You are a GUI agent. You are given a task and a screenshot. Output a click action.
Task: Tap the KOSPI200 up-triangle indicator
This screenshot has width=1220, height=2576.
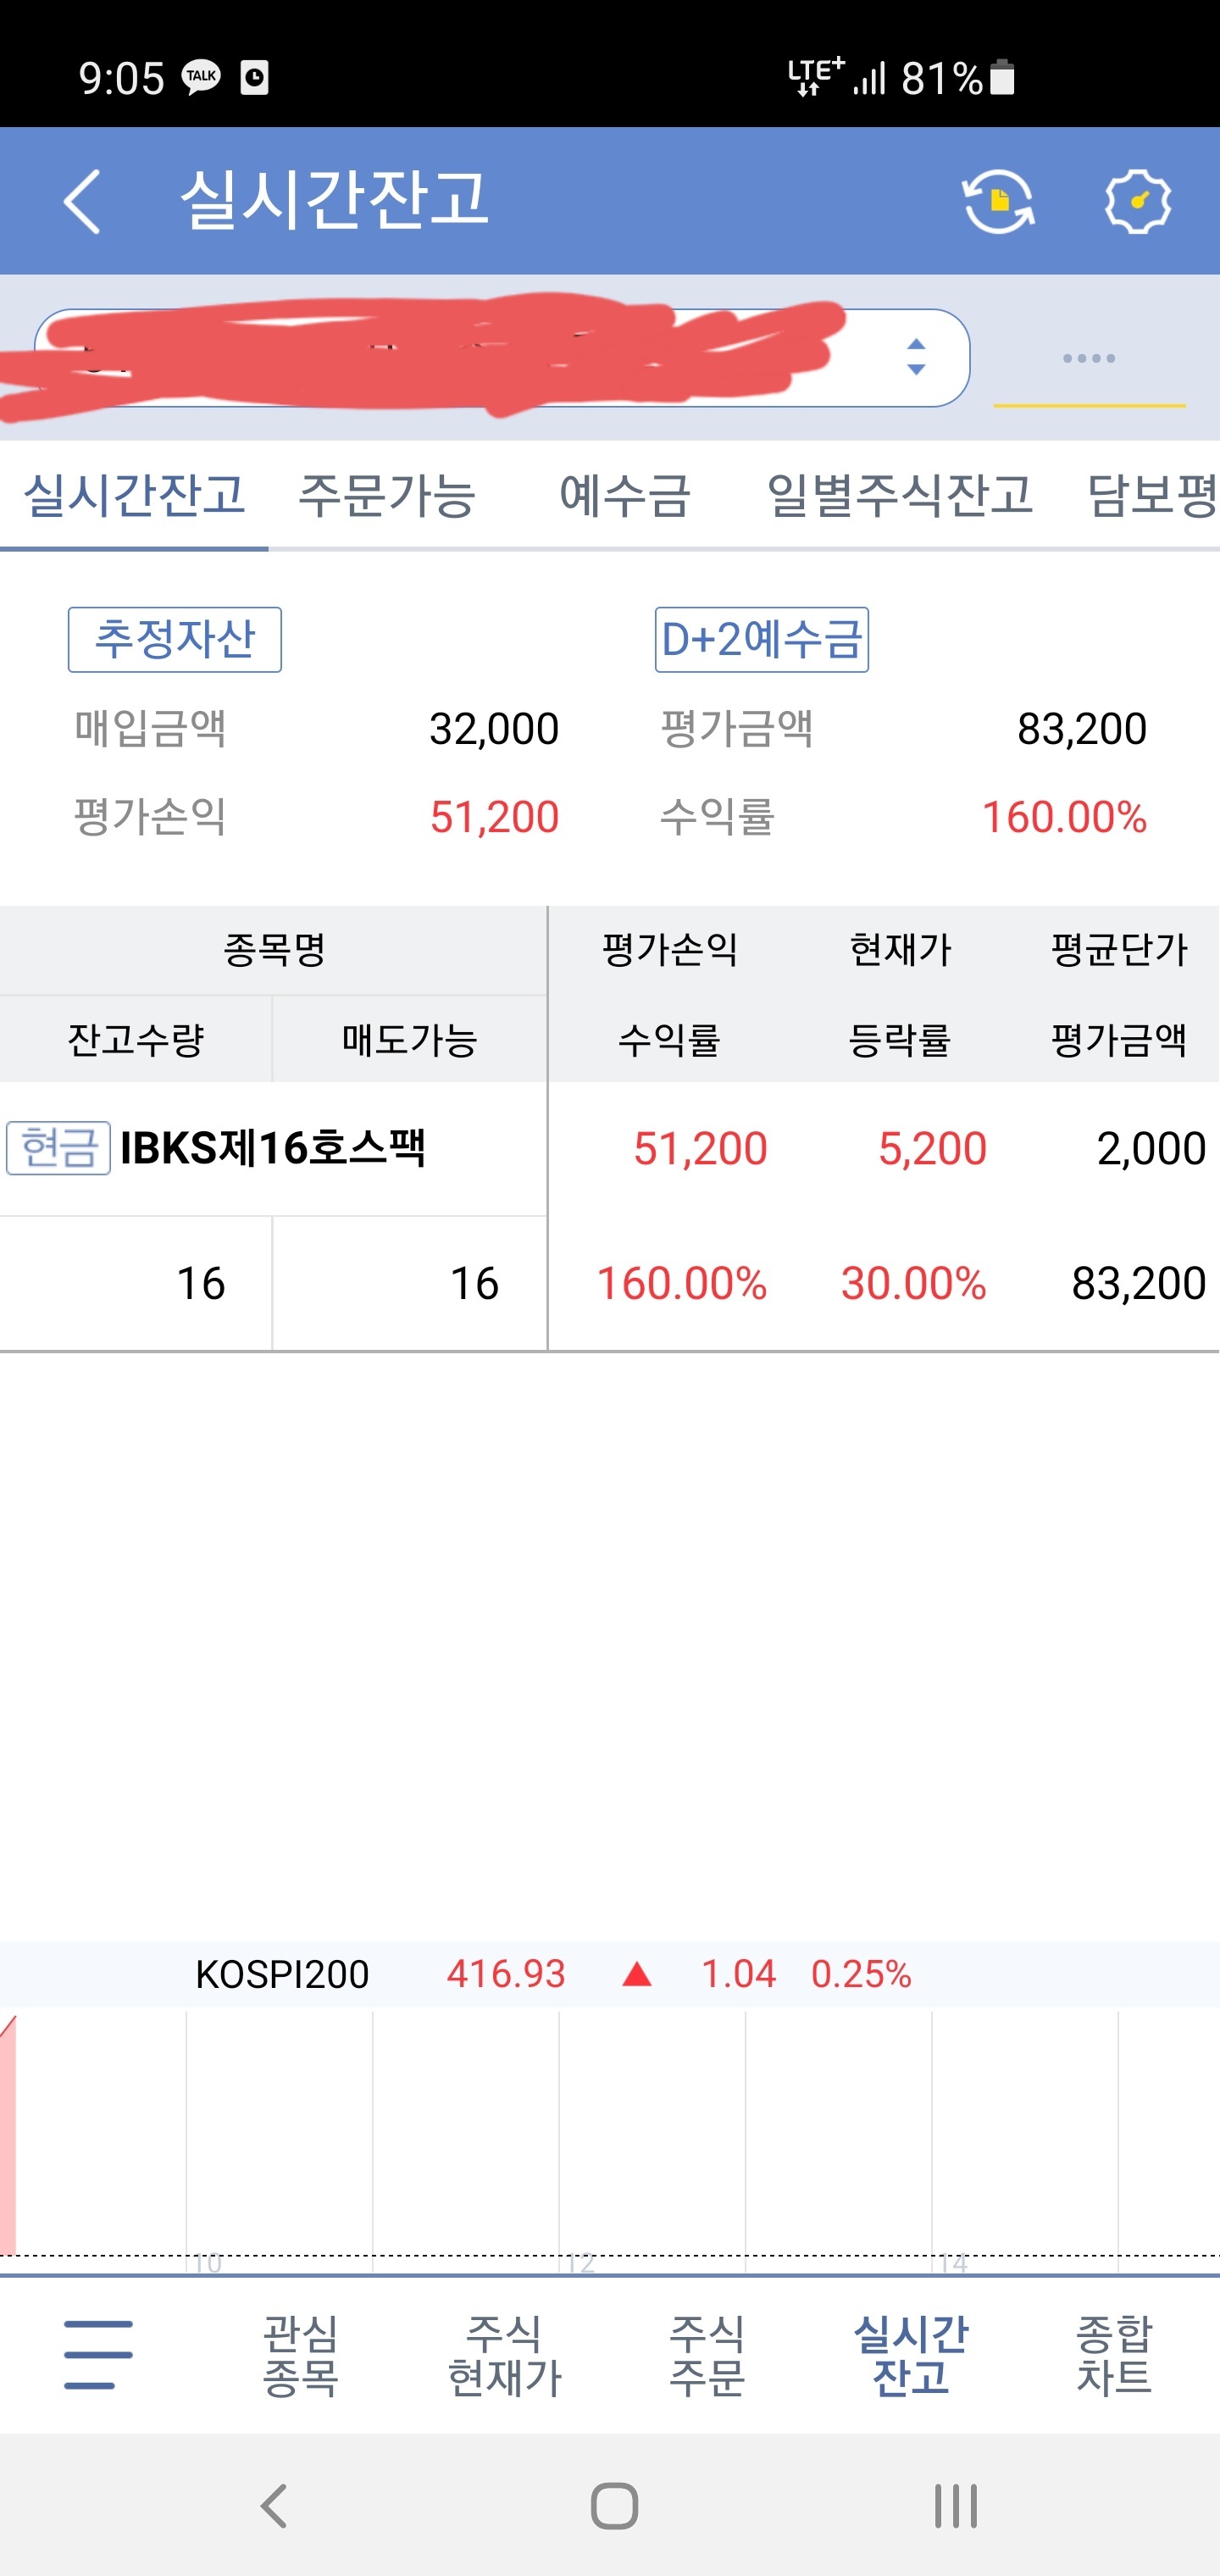pyautogui.click(x=637, y=1974)
